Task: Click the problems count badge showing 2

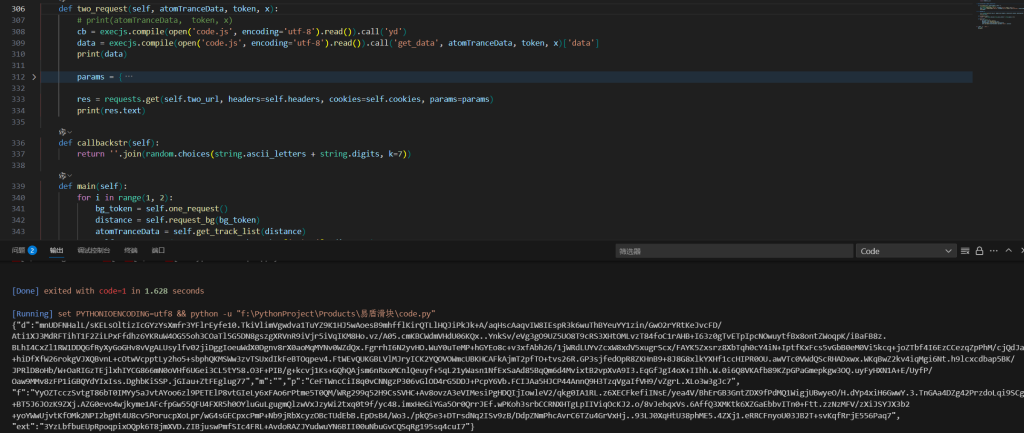Action: pyautogui.click(x=32, y=250)
